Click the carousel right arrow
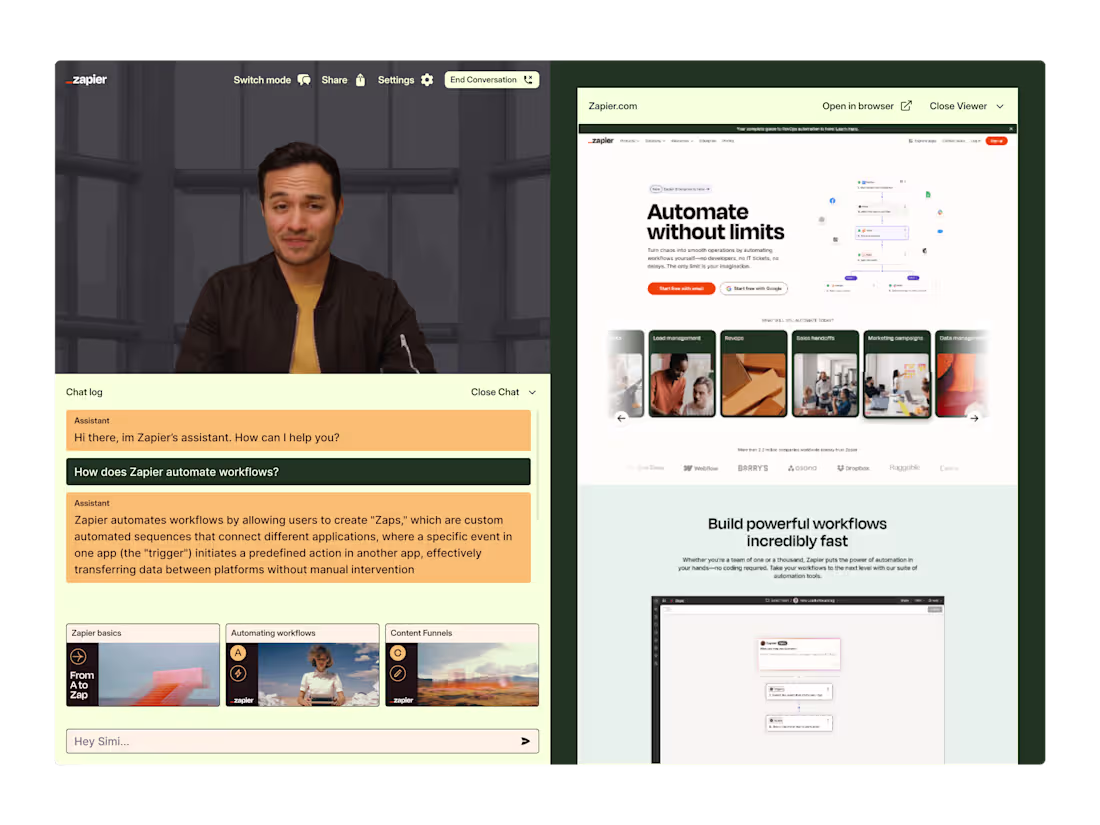 [x=974, y=418]
